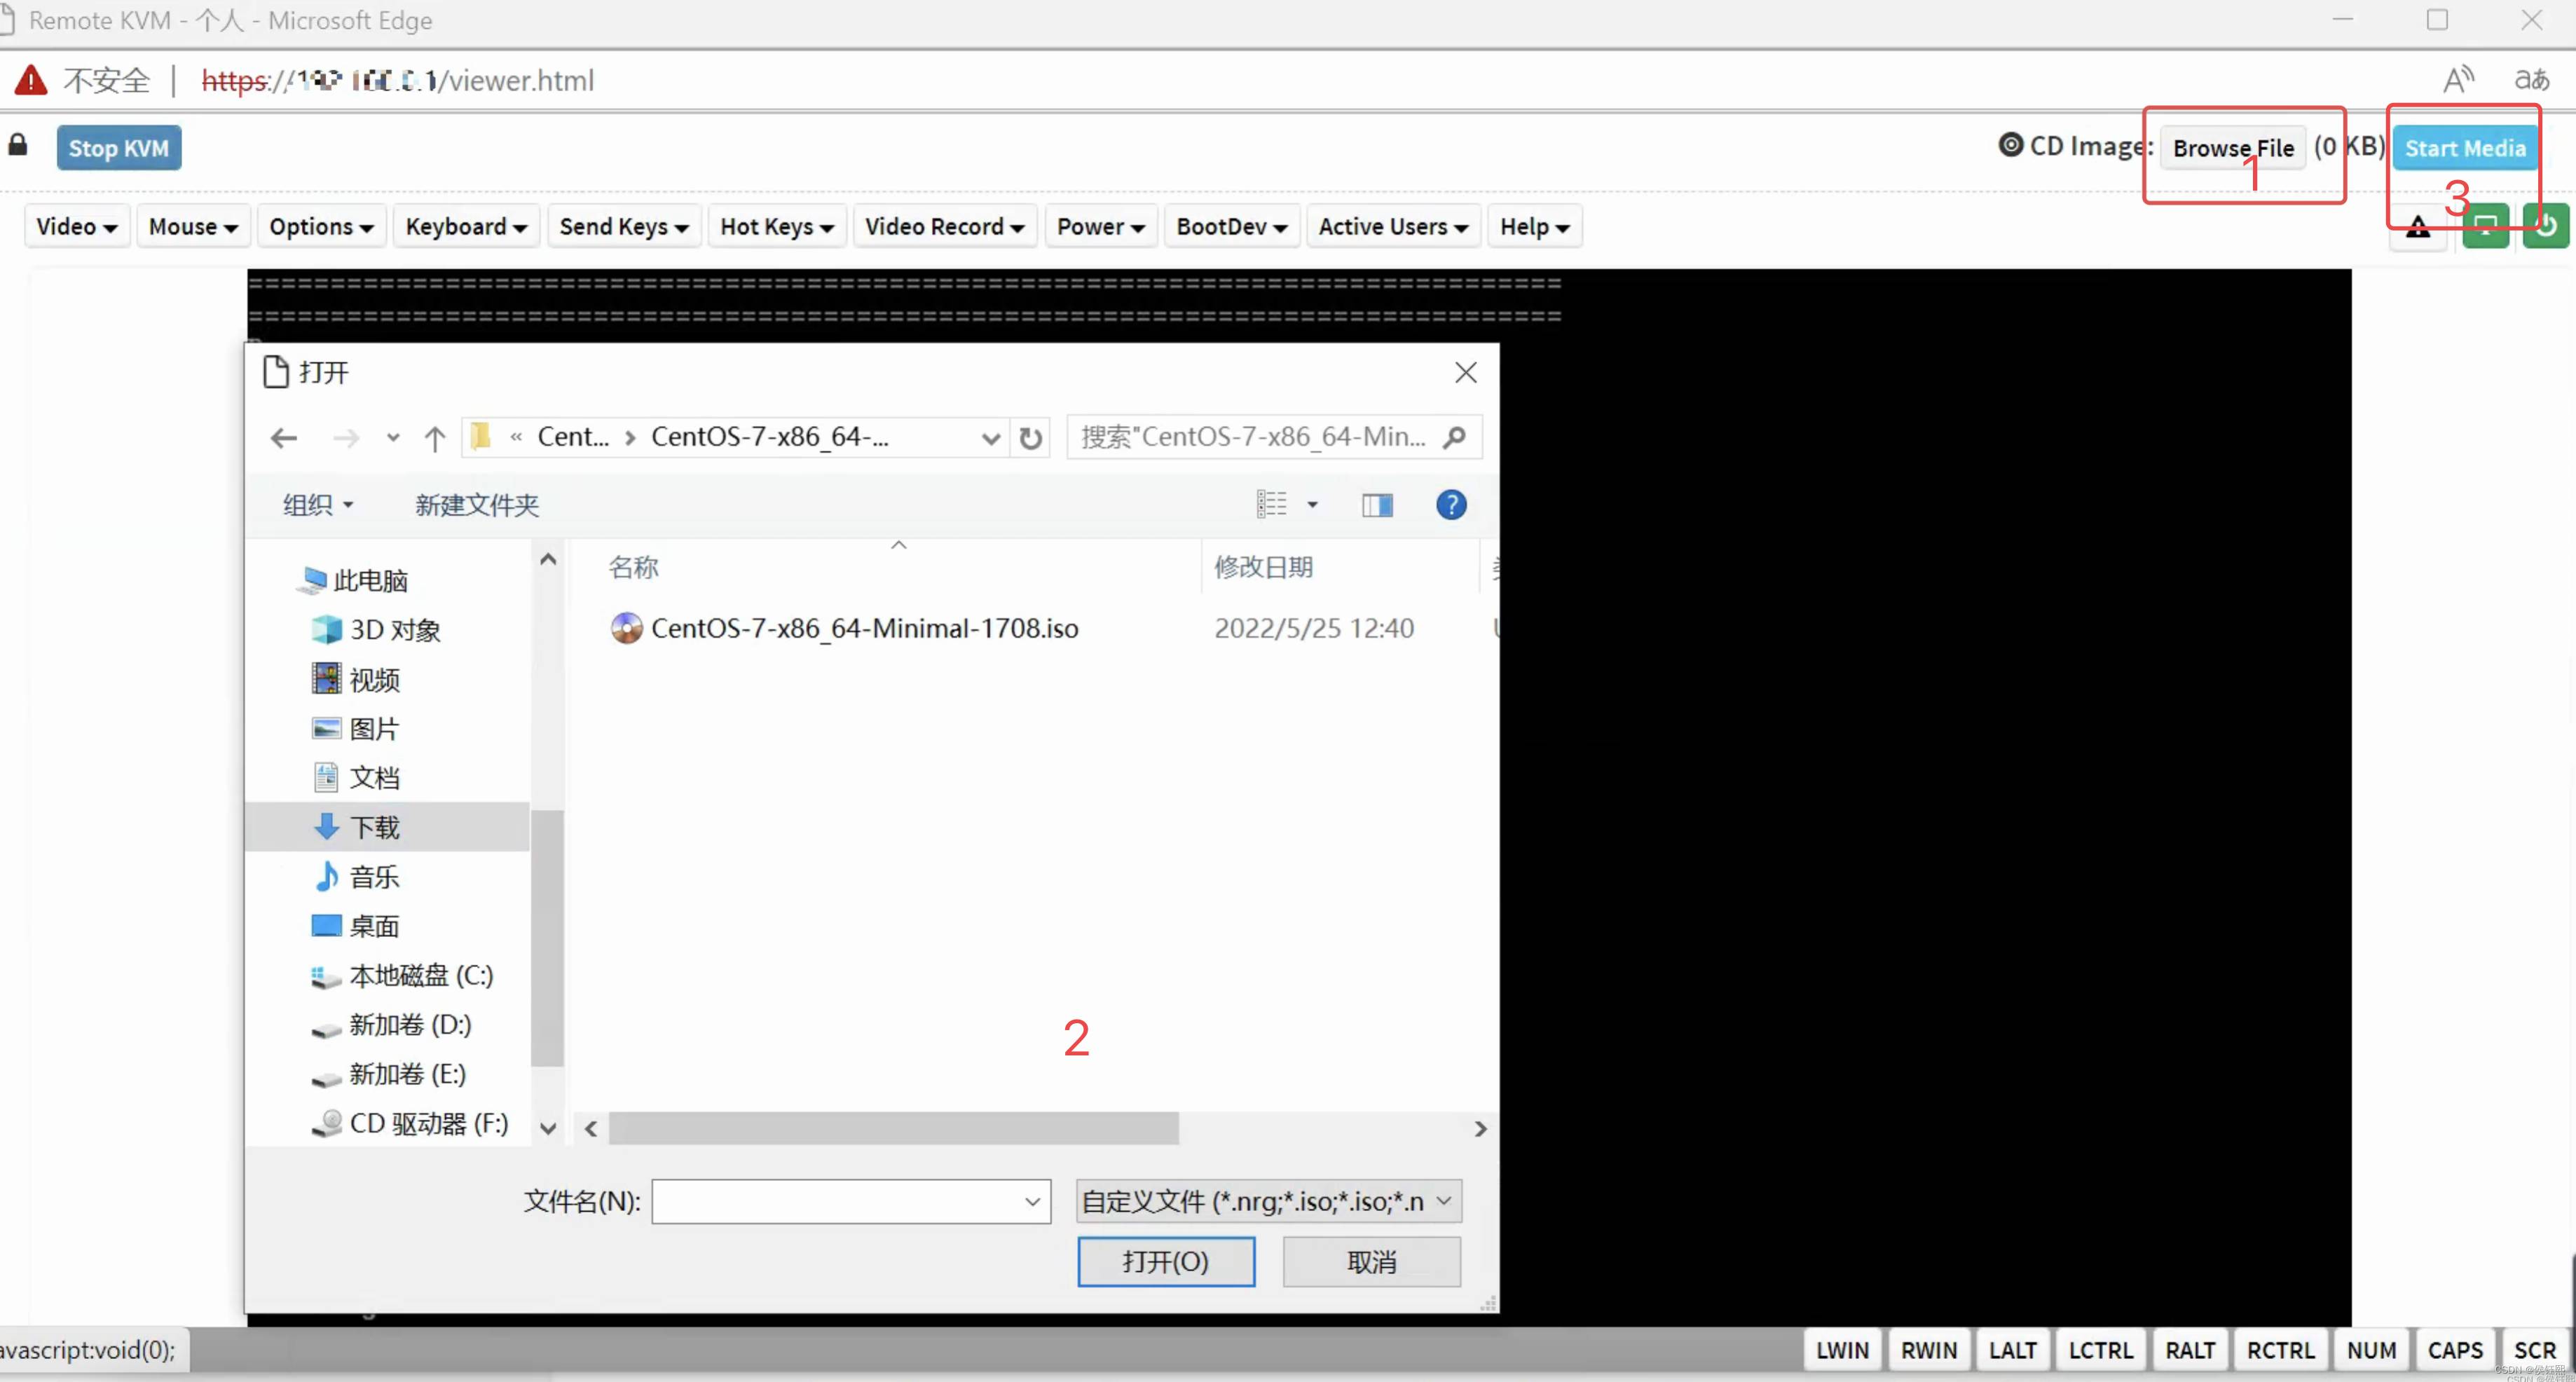
Task: Click the warning triangle icon in KVM toolbar
Action: click(2418, 228)
